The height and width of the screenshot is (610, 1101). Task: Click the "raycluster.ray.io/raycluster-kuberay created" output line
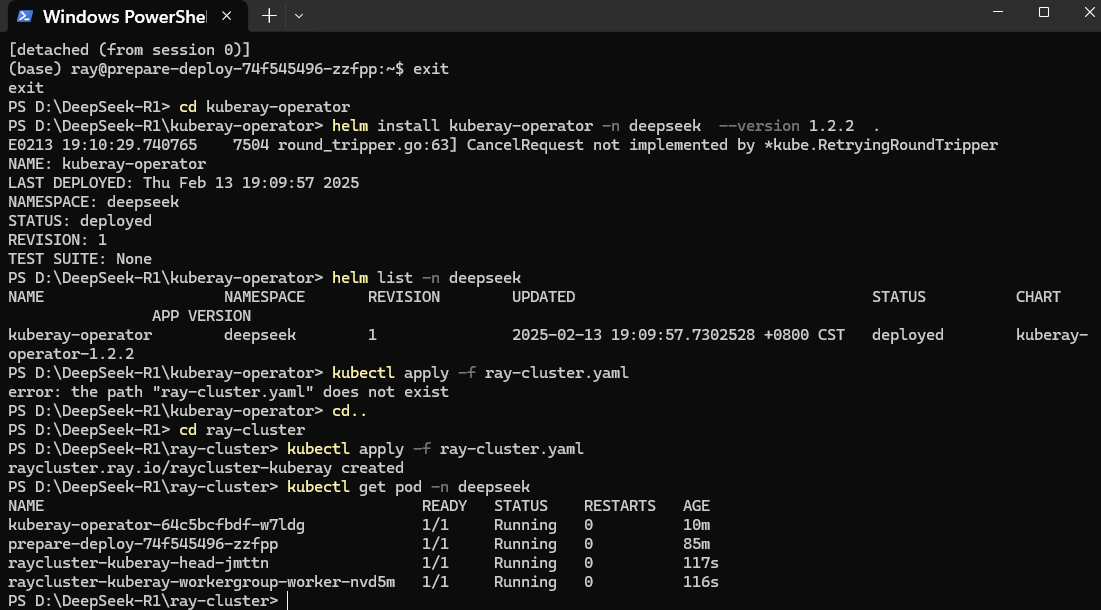coord(205,468)
